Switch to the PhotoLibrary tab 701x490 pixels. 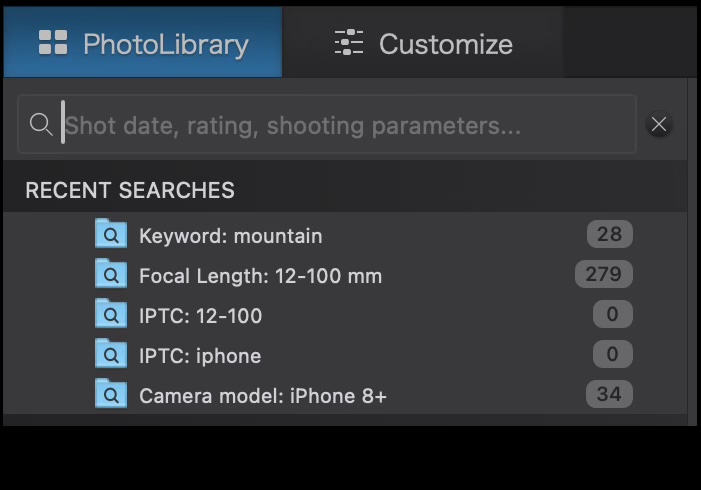[x=143, y=43]
